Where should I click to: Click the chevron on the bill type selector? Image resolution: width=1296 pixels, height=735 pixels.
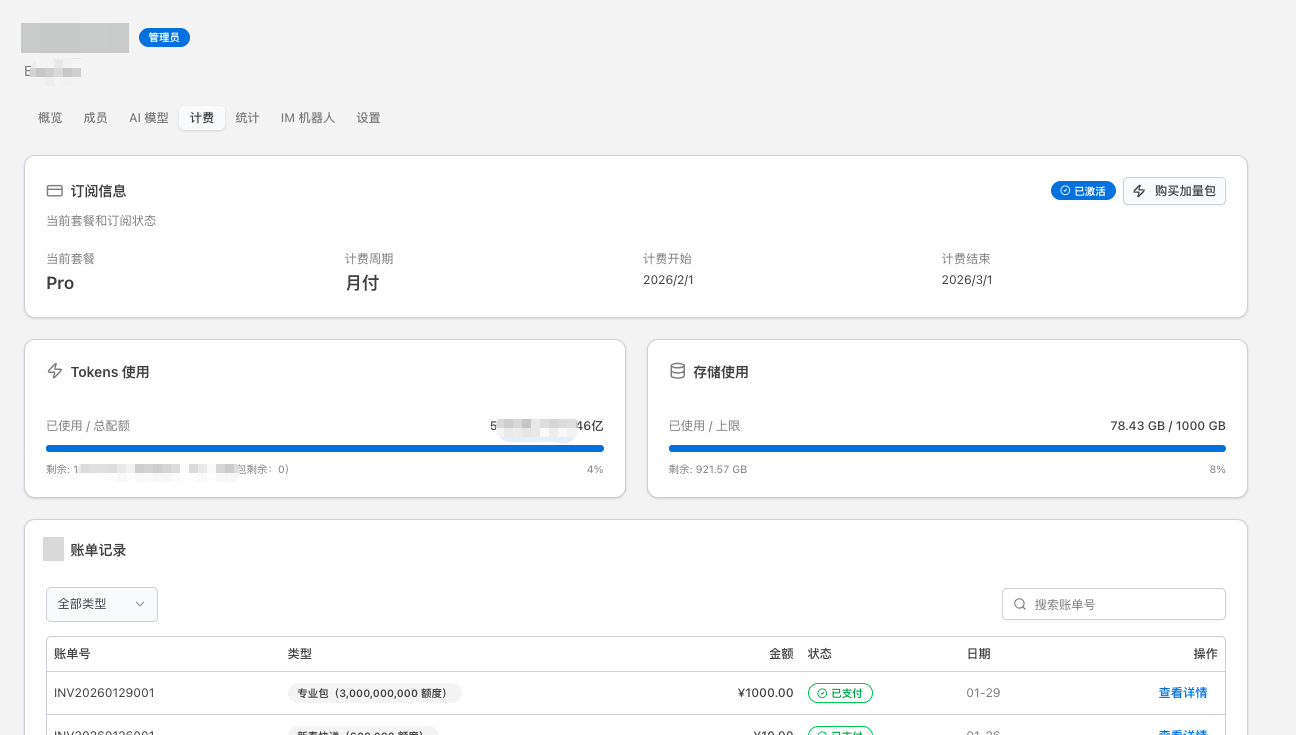[x=141, y=604]
